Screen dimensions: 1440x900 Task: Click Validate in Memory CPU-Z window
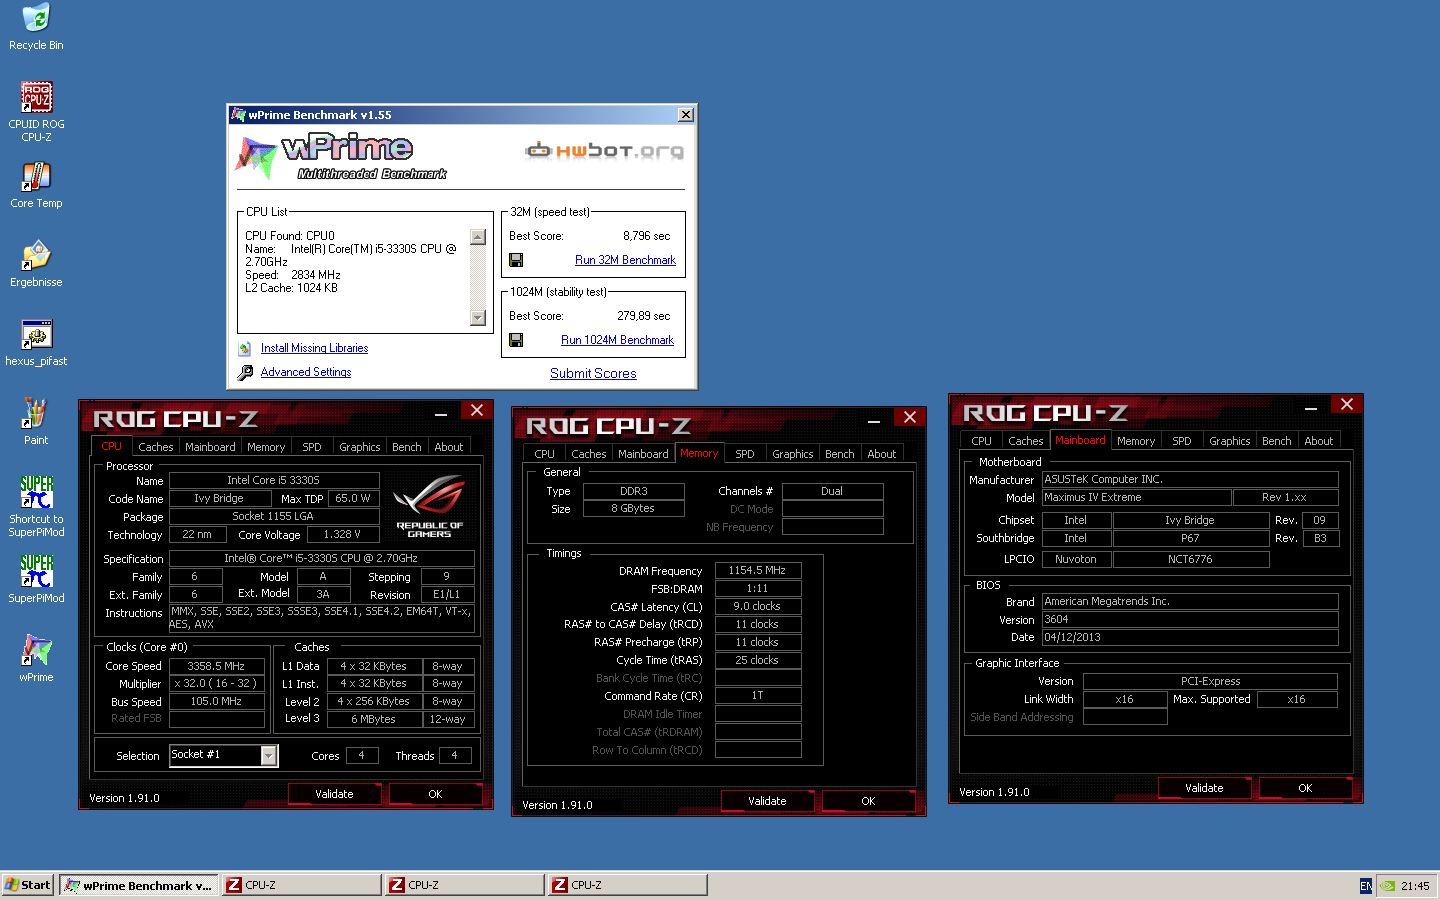[767, 801]
